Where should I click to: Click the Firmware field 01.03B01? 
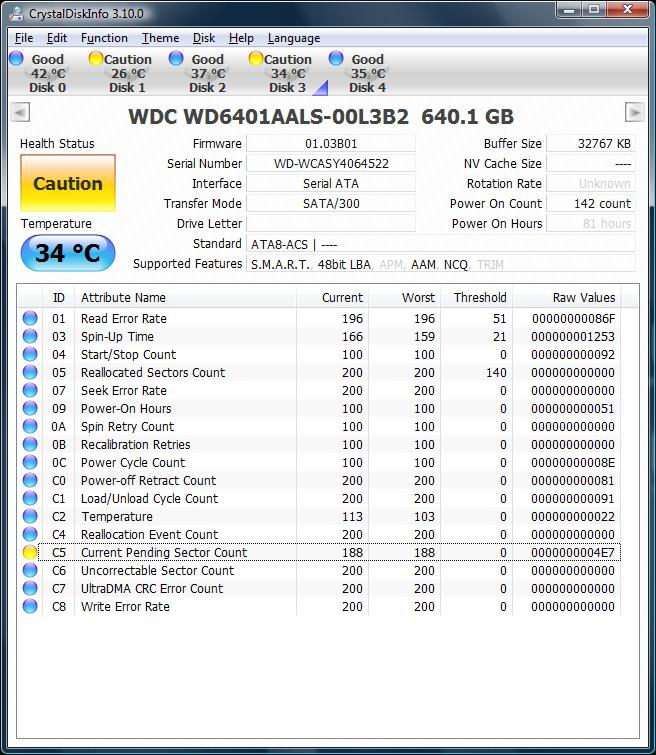point(331,143)
